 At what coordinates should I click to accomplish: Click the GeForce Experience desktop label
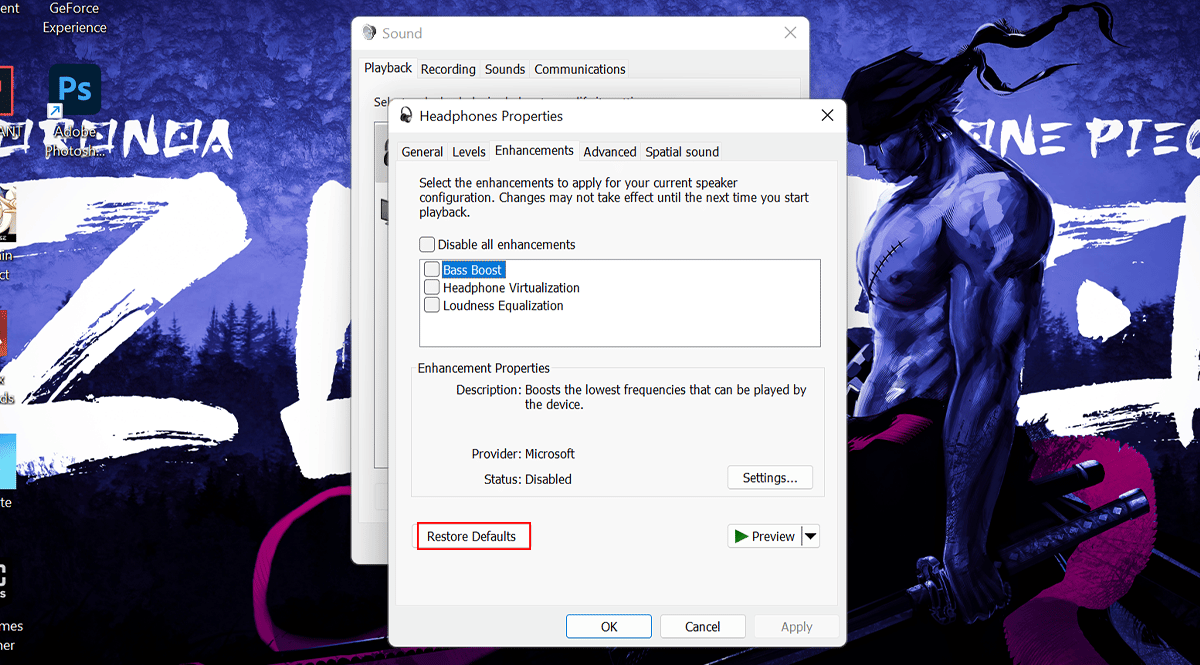point(75,18)
